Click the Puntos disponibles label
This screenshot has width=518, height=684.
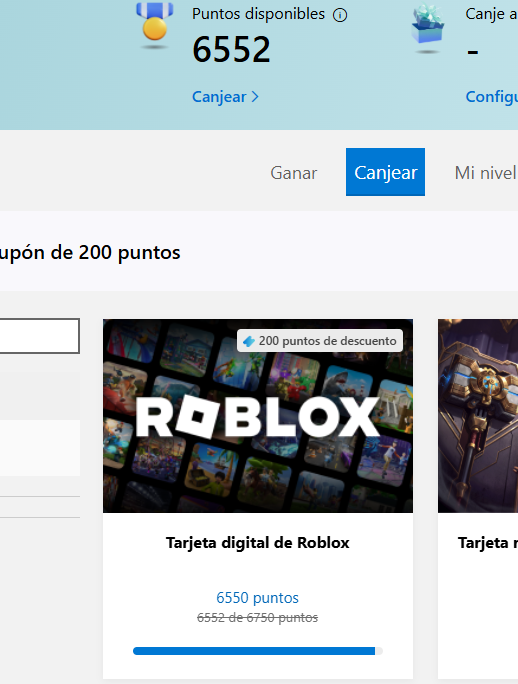258,14
